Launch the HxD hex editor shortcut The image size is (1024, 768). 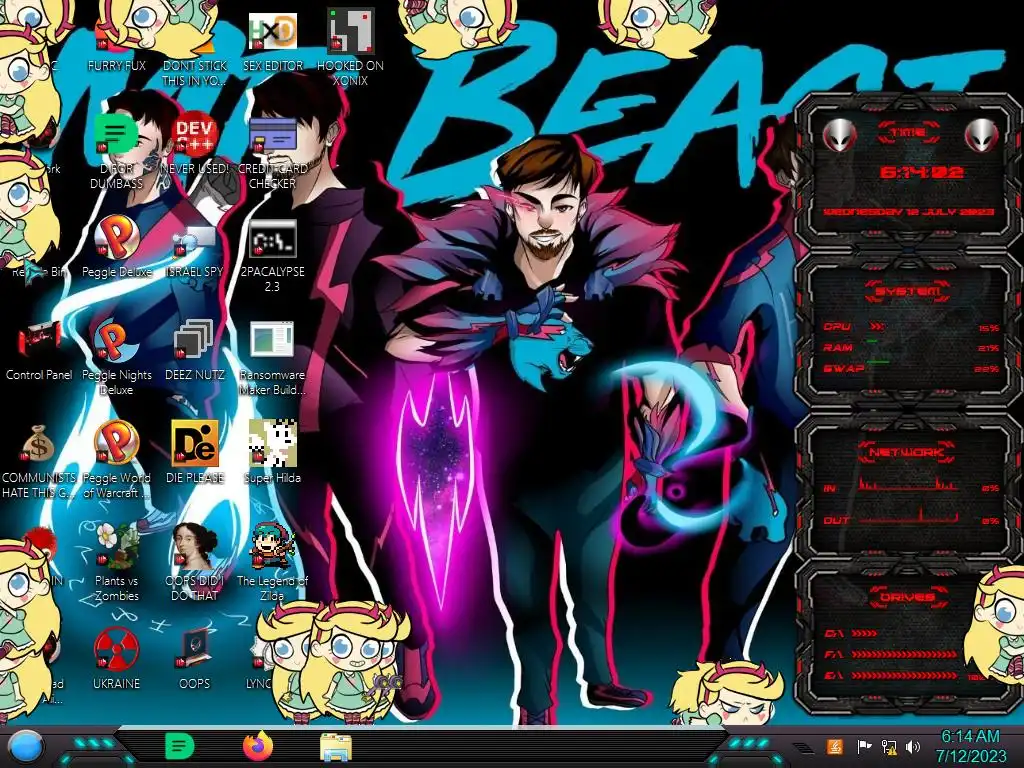point(272,42)
